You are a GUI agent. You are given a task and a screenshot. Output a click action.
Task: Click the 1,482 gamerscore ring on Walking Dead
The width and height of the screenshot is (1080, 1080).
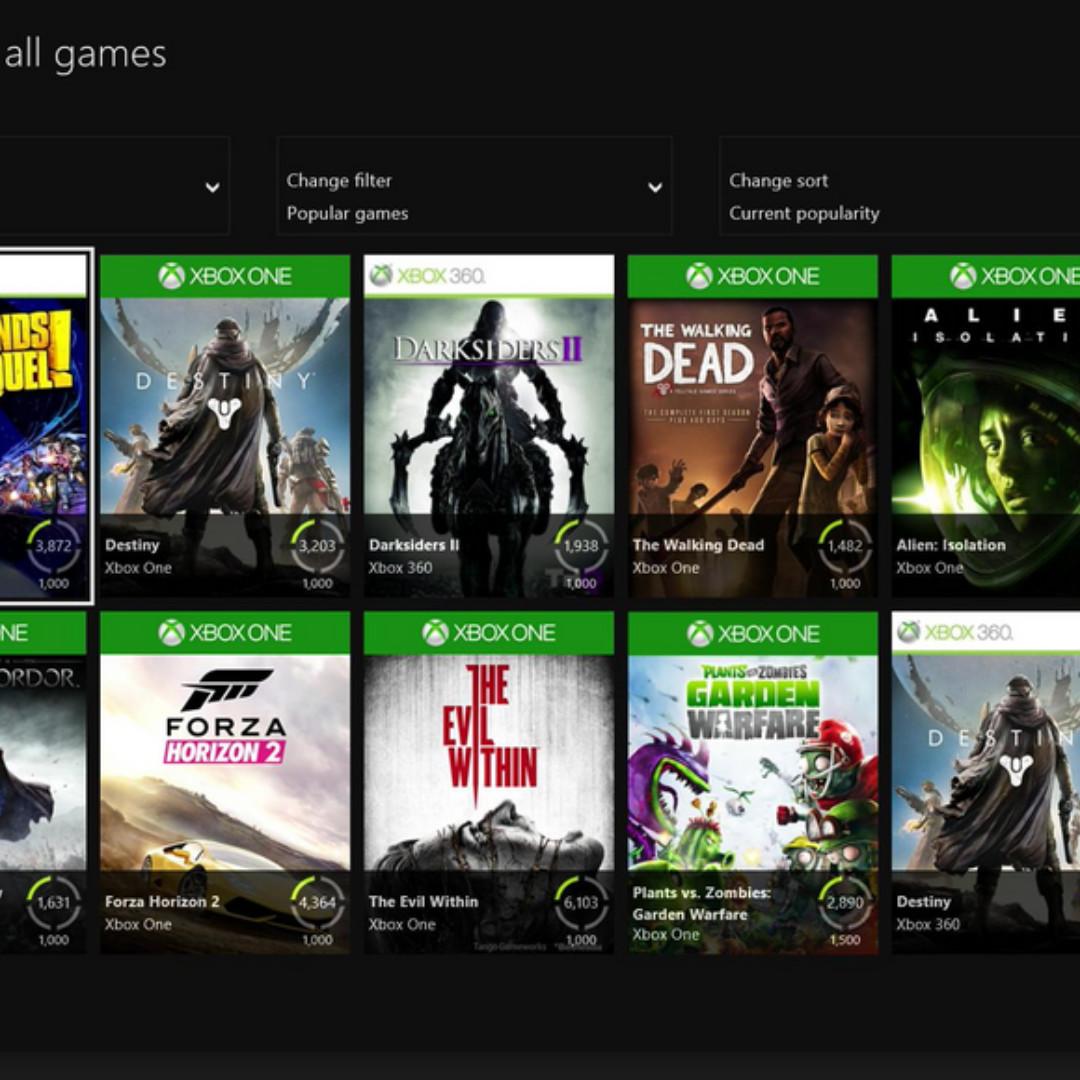pyautogui.click(x=845, y=546)
